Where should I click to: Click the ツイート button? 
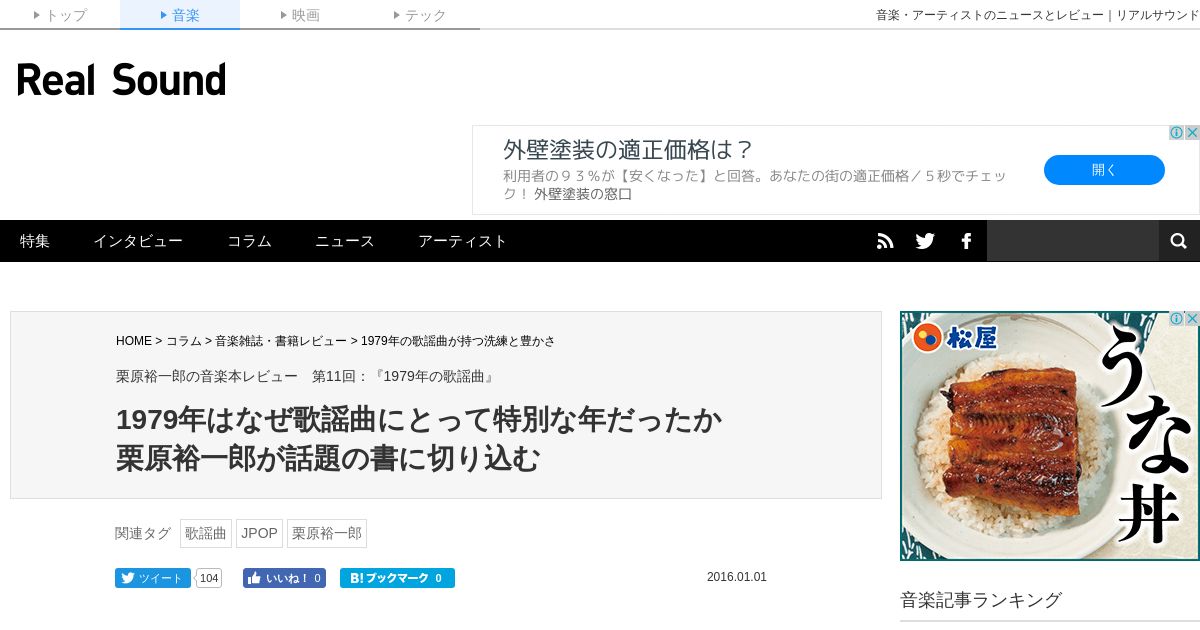click(153, 578)
